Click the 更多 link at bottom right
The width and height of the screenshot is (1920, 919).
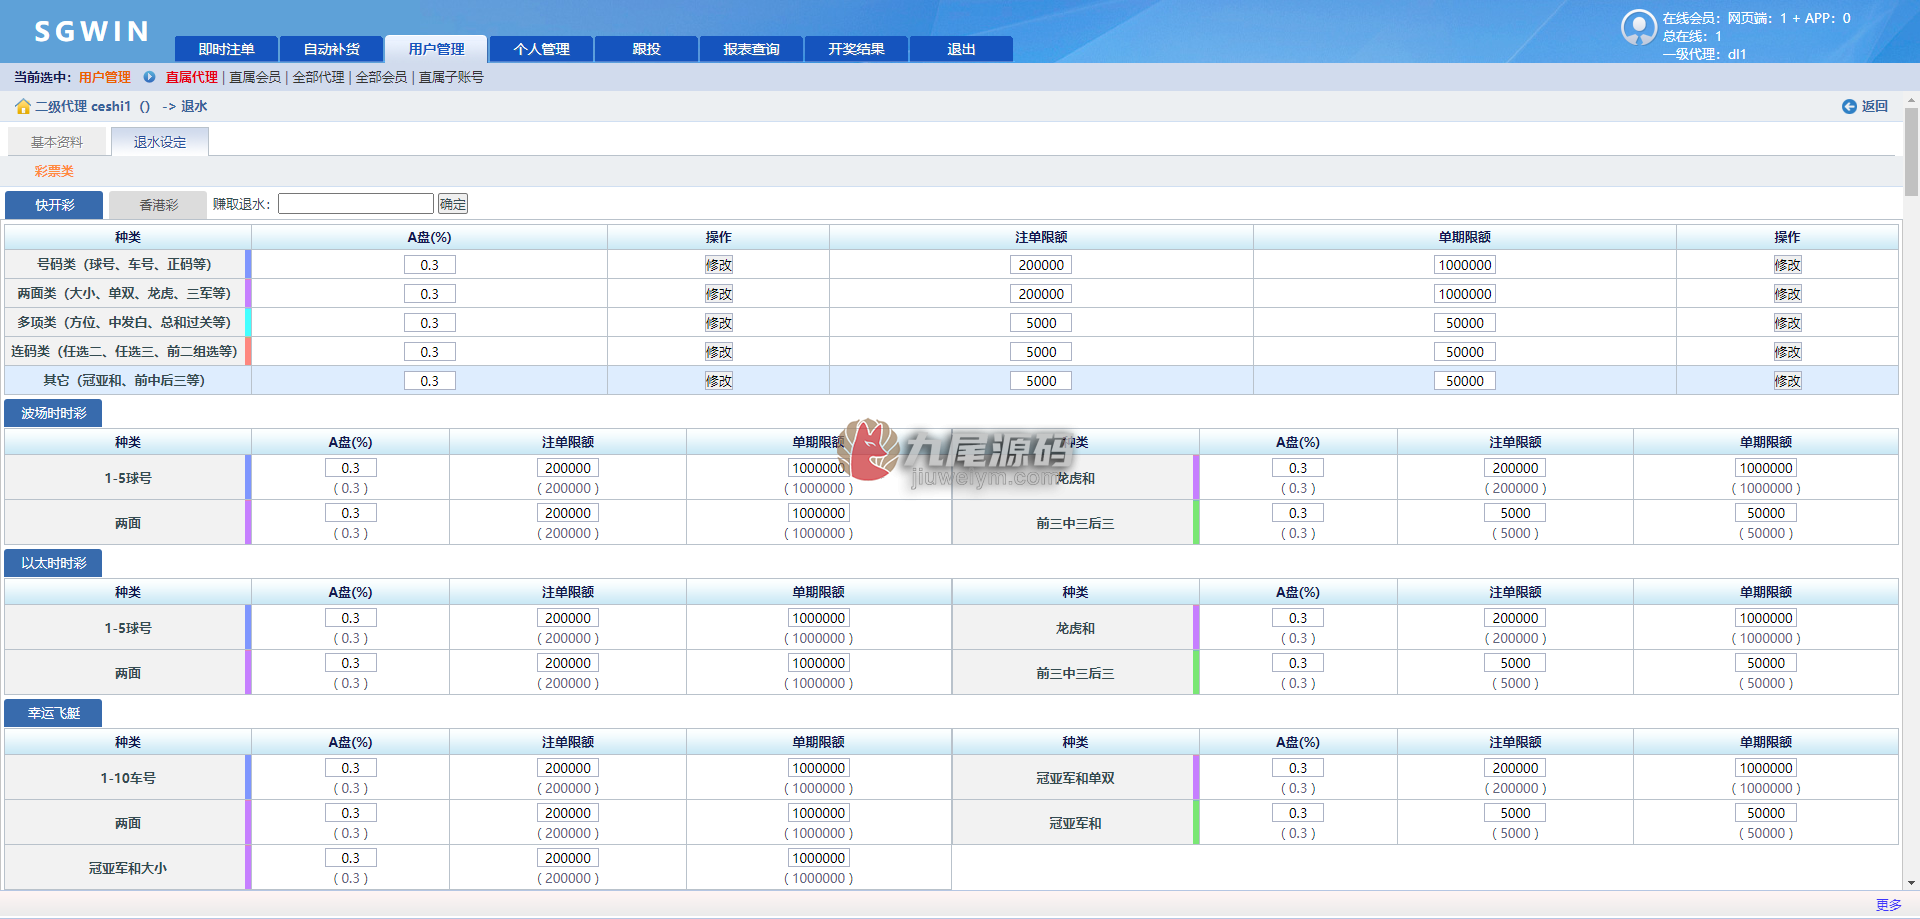tap(1888, 905)
